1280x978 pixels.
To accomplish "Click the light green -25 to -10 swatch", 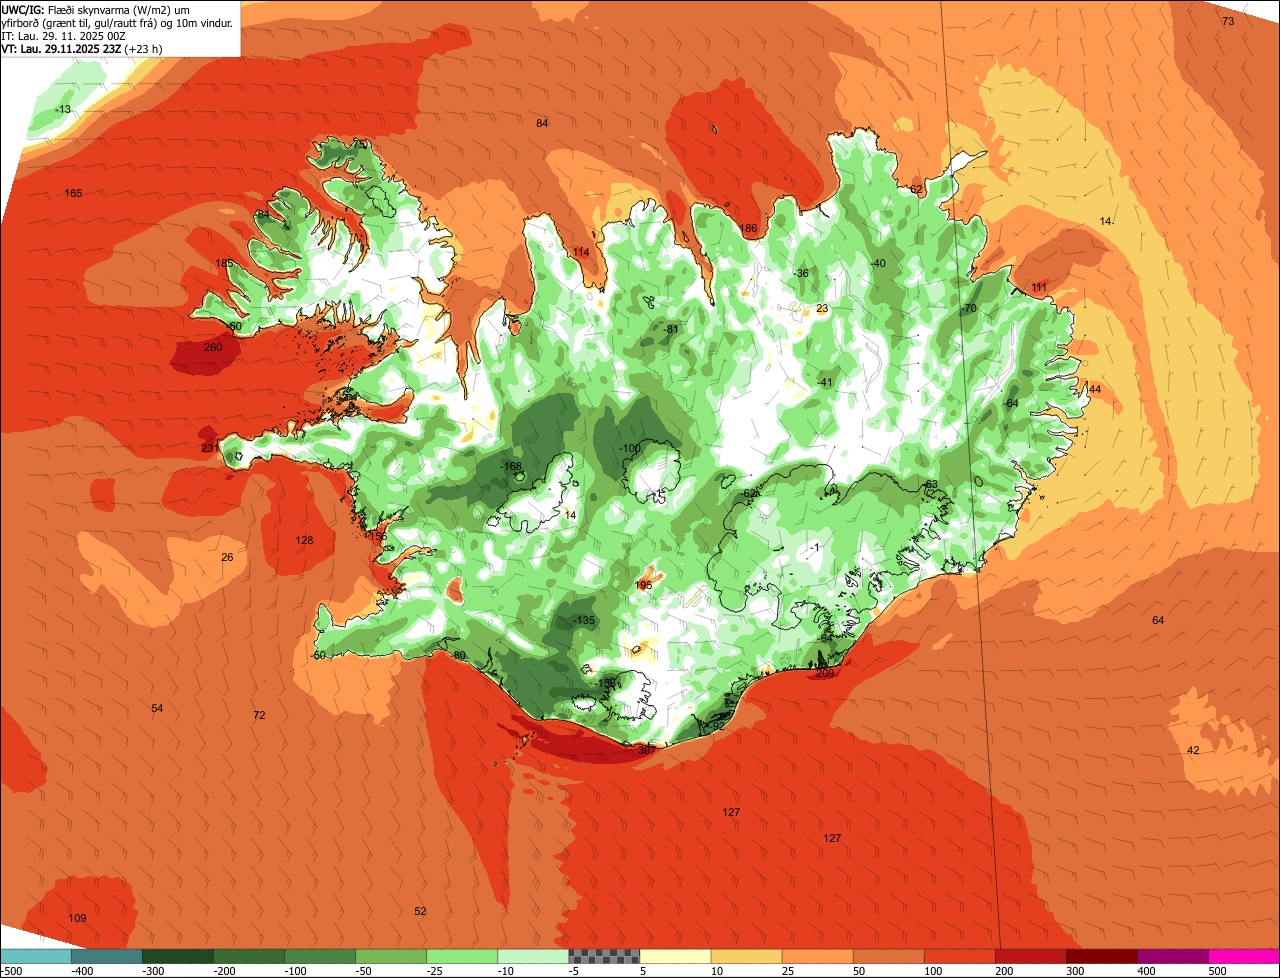I will tap(462, 956).
